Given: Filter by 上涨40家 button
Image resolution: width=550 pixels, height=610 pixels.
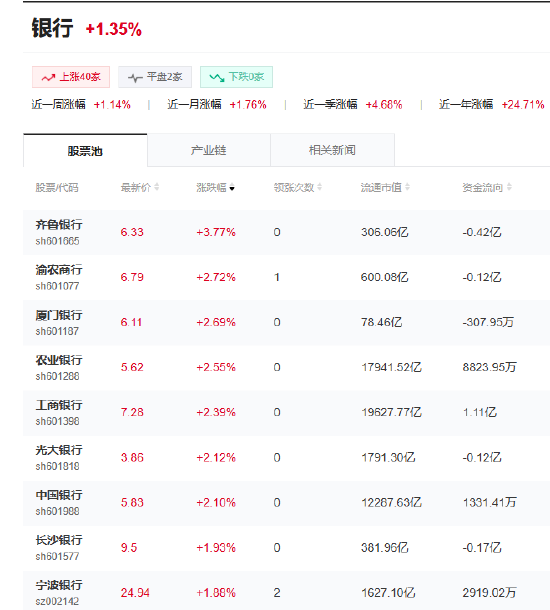Looking at the screenshot, I should 71,77.
